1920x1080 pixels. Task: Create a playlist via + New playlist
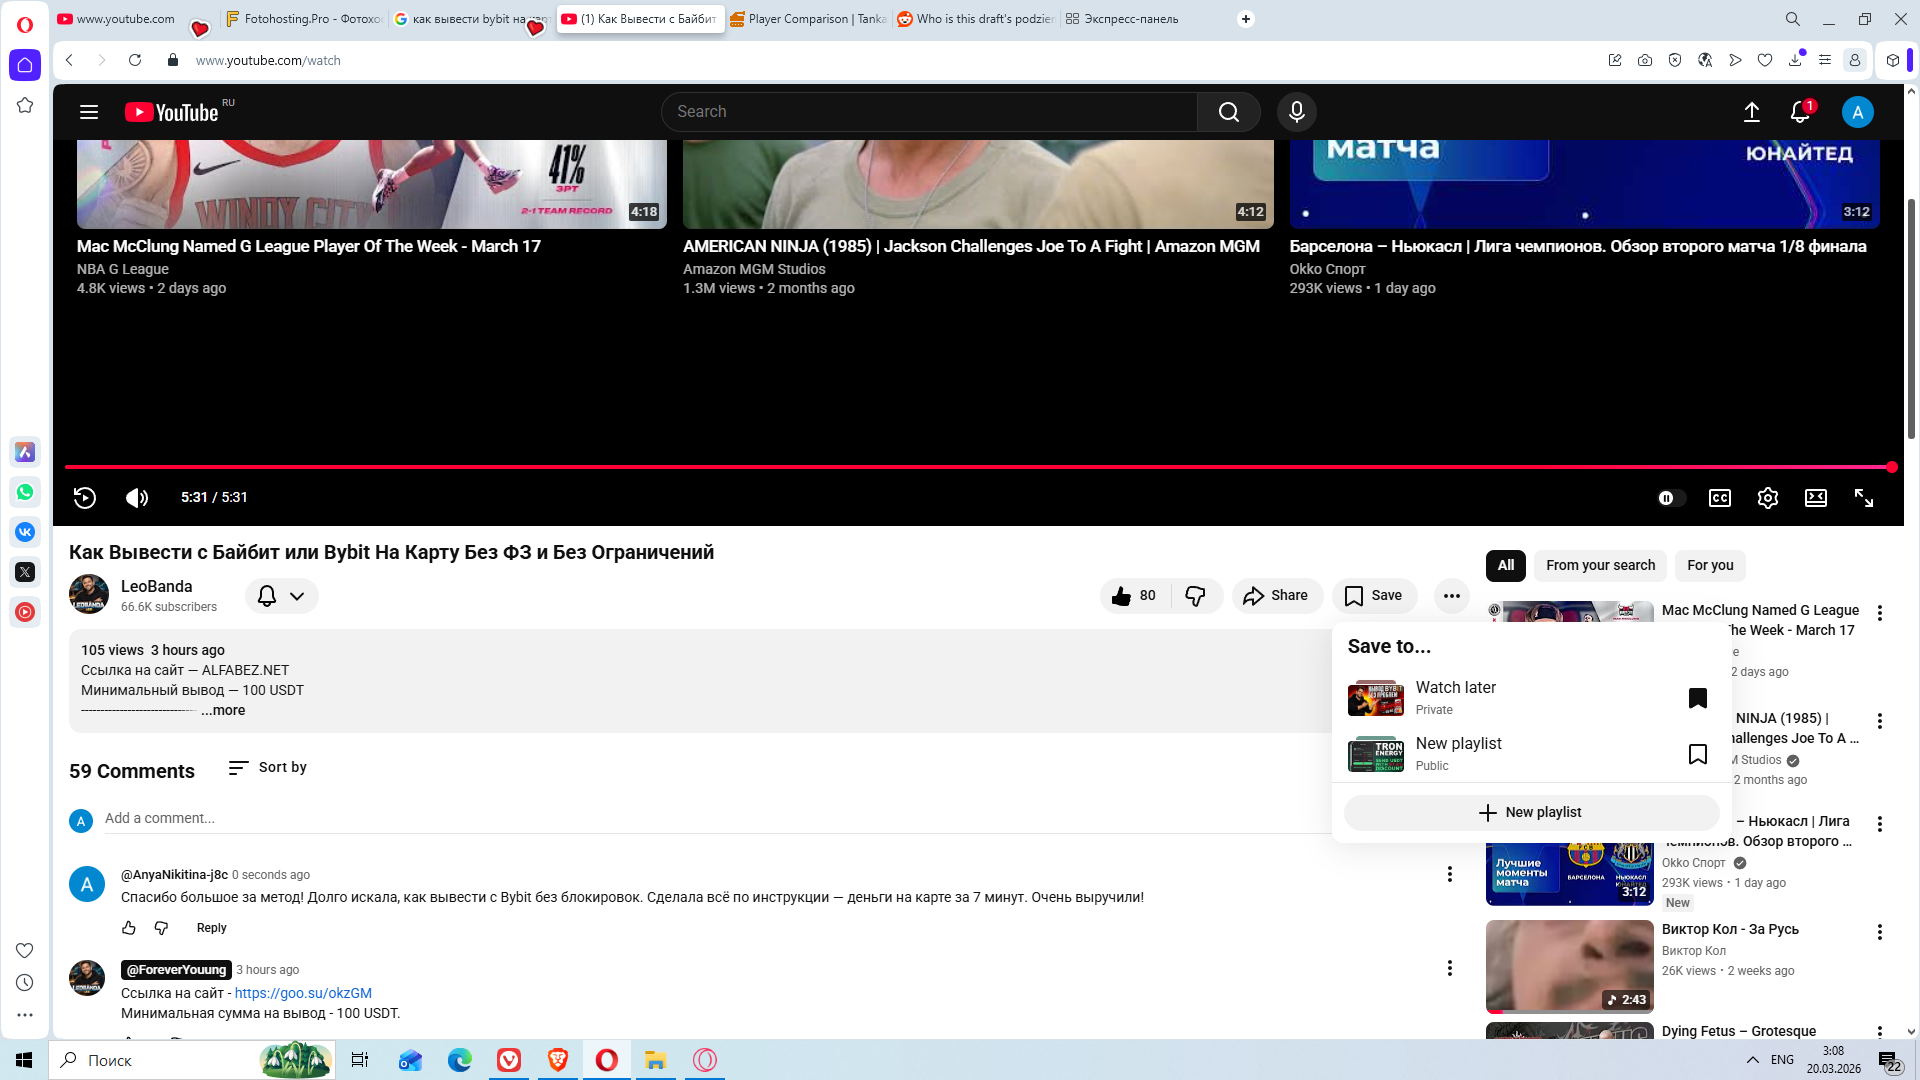pyautogui.click(x=1530, y=812)
